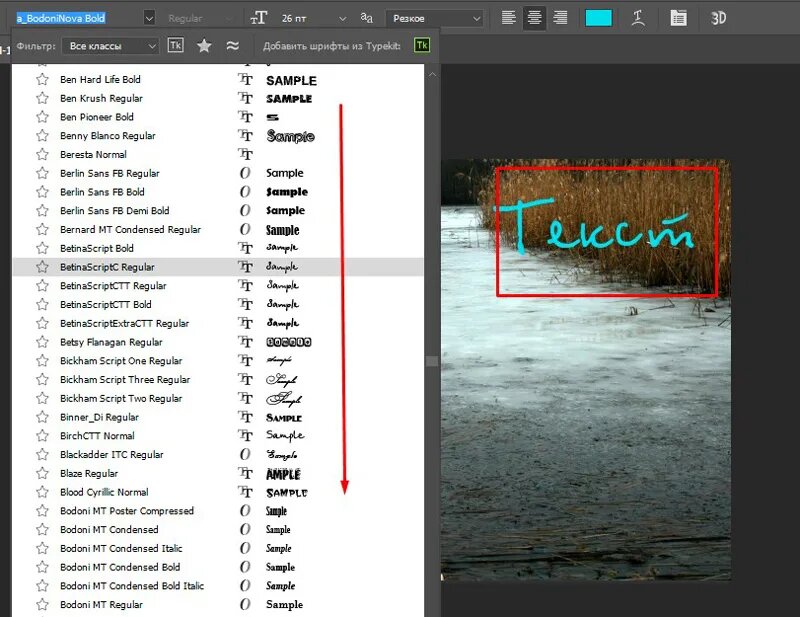Click the Benny Blanco Sample preview

tap(290, 136)
